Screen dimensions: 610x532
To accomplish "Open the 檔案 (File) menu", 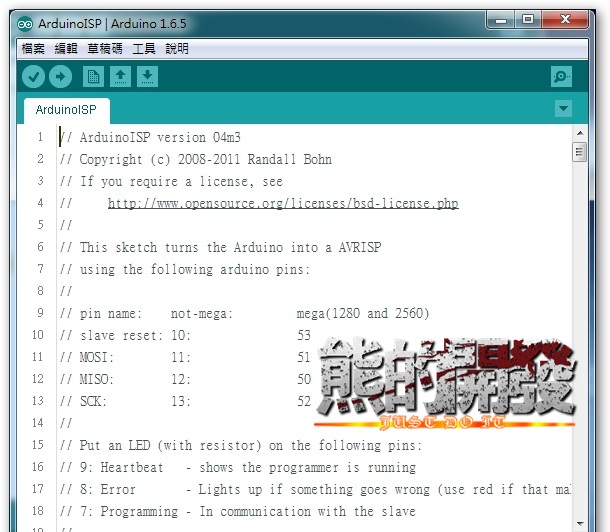I will tap(33, 49).
